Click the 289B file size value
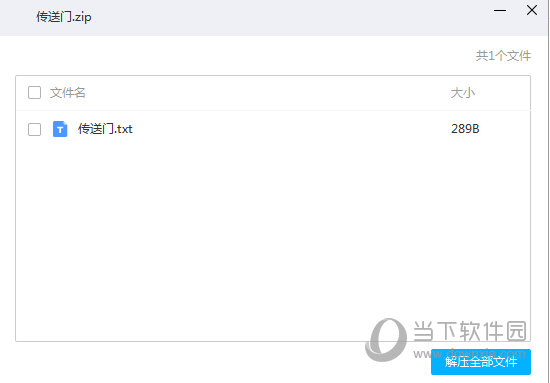The image size is (550, 383). [465, 129]
